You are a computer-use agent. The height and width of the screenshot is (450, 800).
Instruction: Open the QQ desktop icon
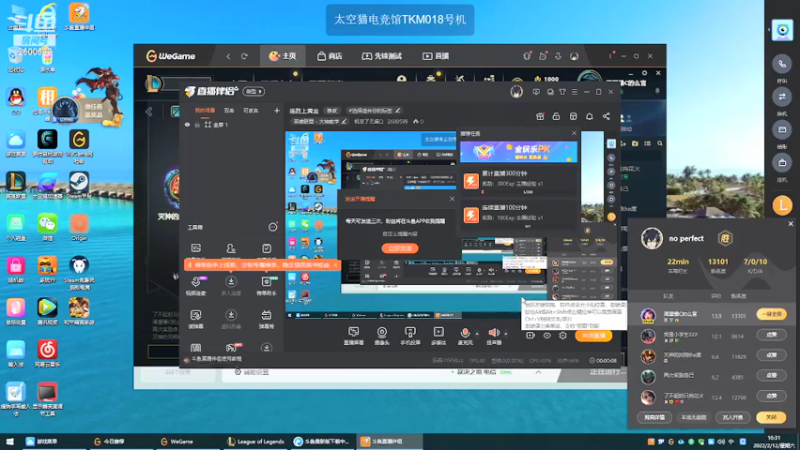pos(16,100)
